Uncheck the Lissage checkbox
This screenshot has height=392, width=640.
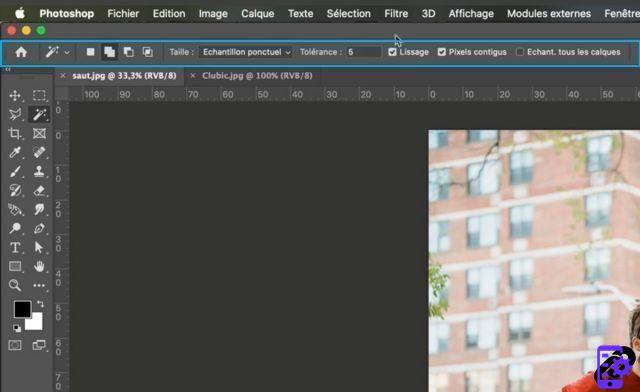392,52
